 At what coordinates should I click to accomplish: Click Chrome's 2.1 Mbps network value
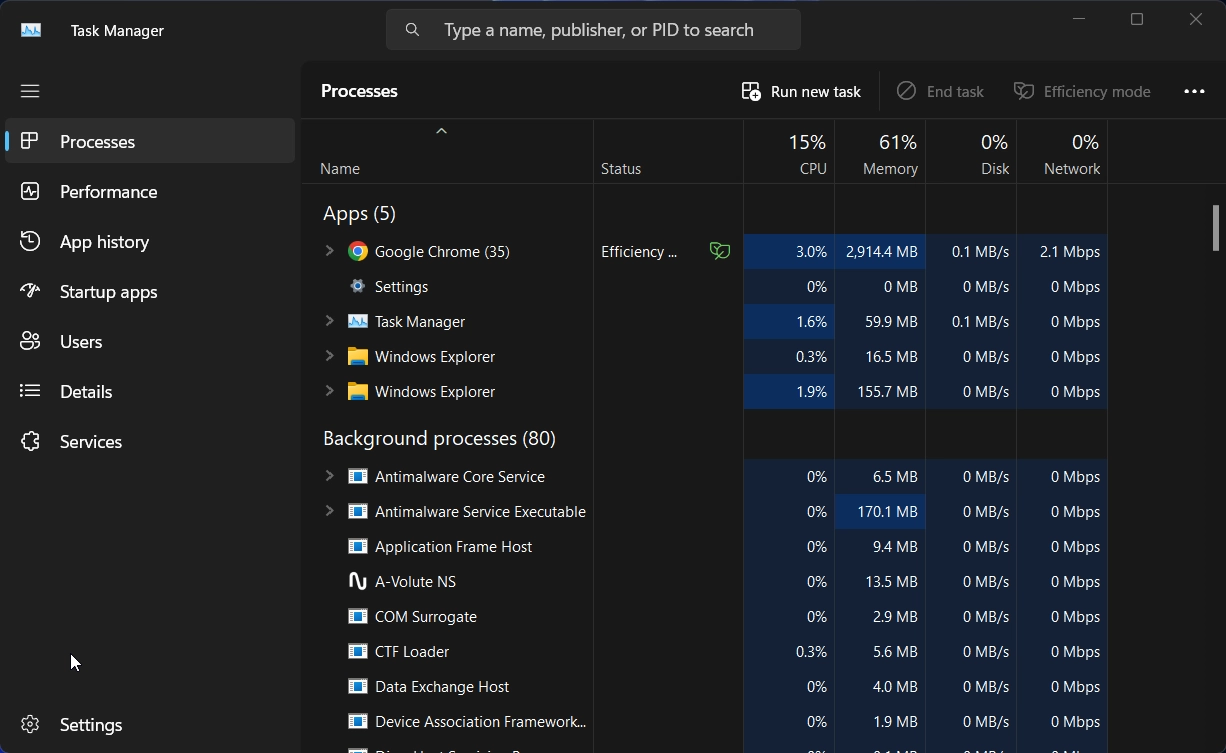tap(1069, 251)
